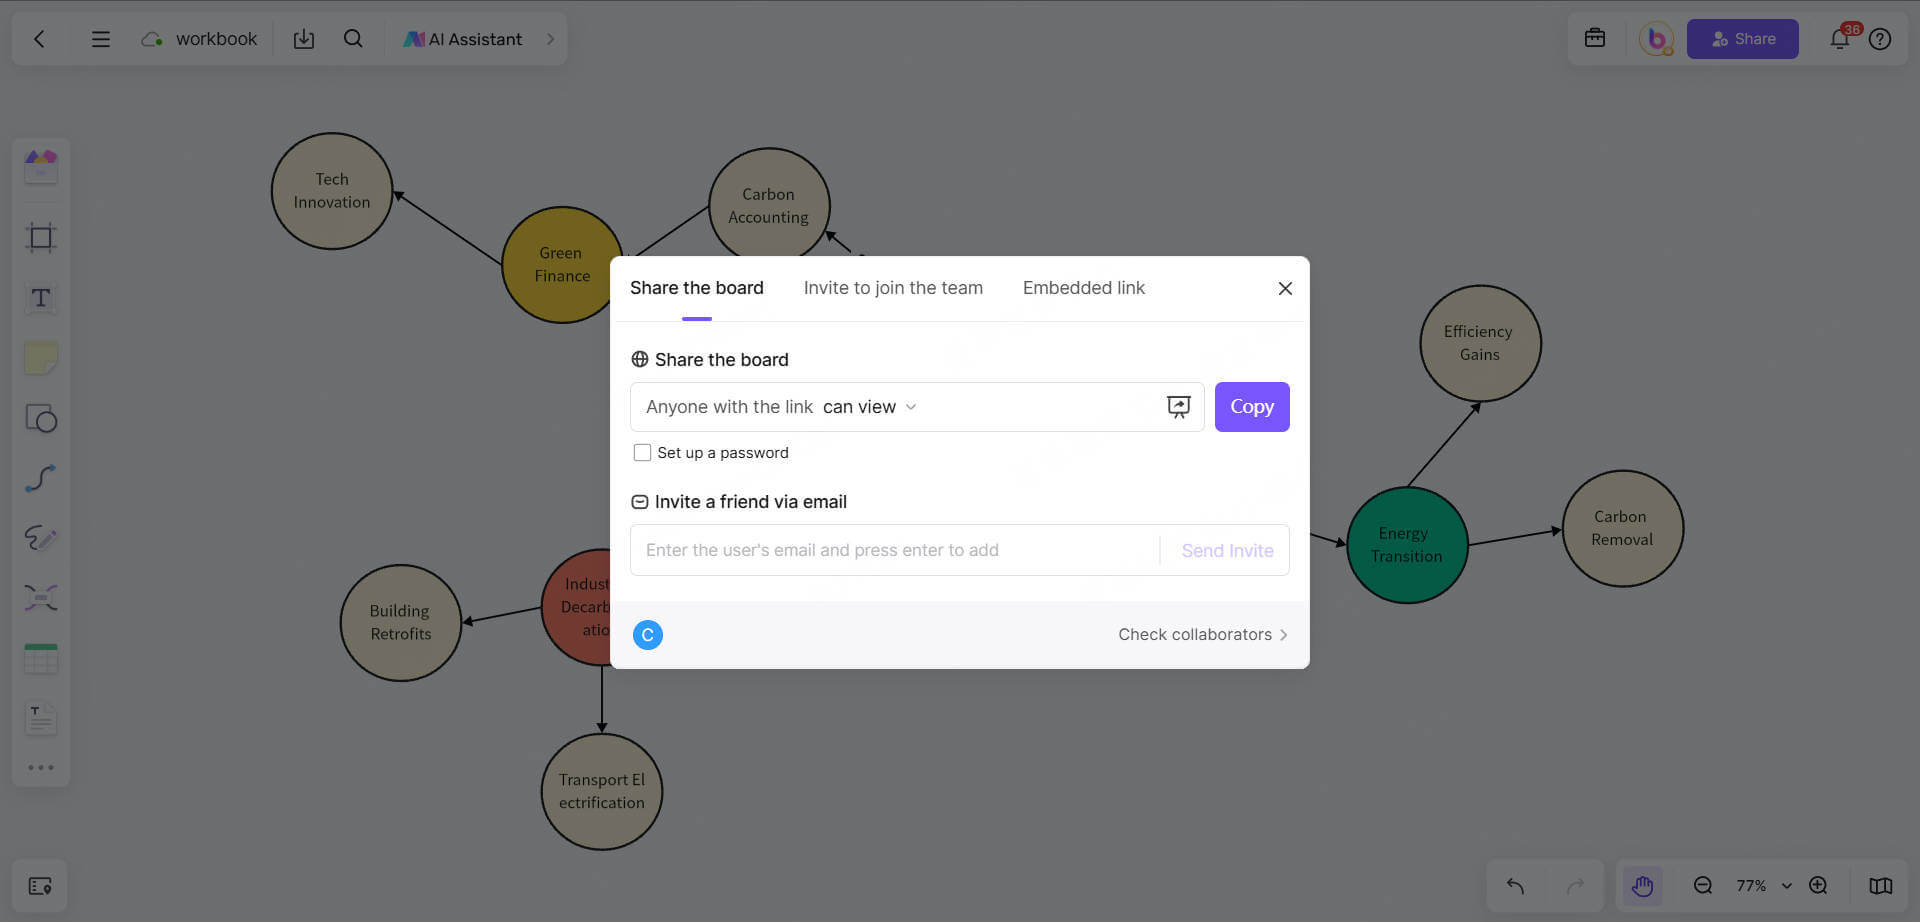Open the help question mark

pyautogui.click(x=1880, y=39)
